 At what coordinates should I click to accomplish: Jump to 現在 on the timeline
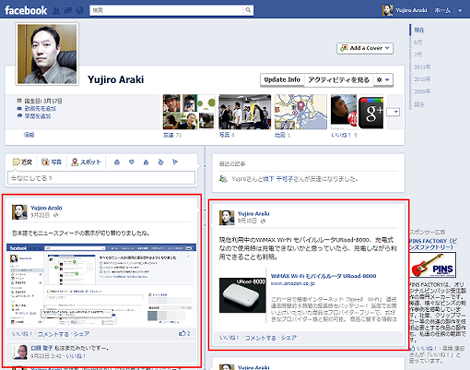(x=419, y=30)
